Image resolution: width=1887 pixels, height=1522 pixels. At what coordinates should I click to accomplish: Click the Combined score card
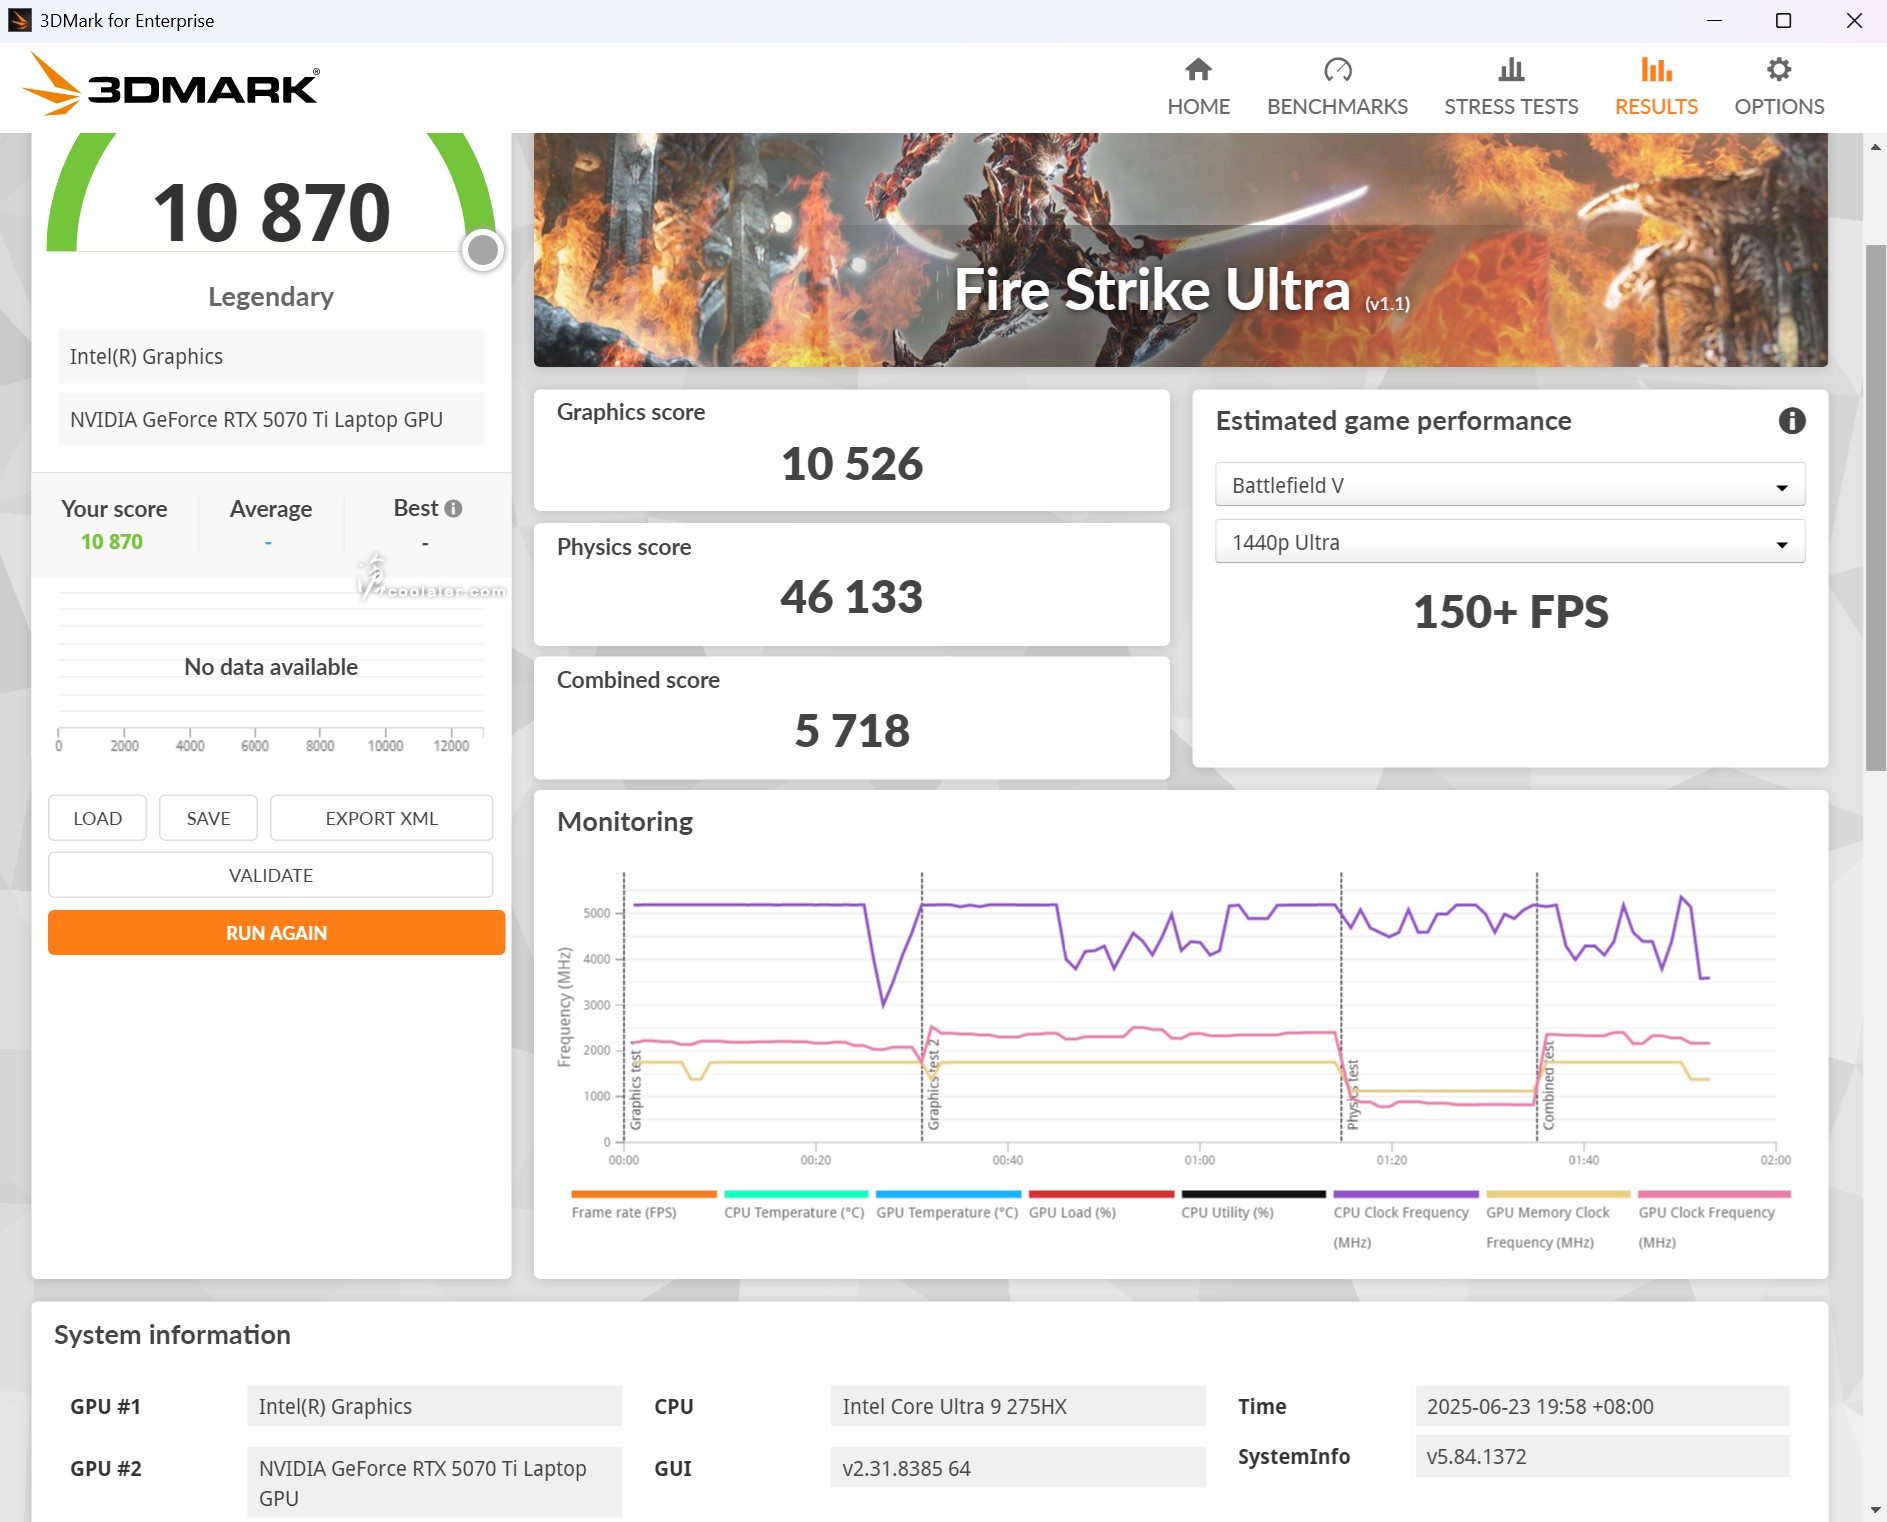(852, 717)
